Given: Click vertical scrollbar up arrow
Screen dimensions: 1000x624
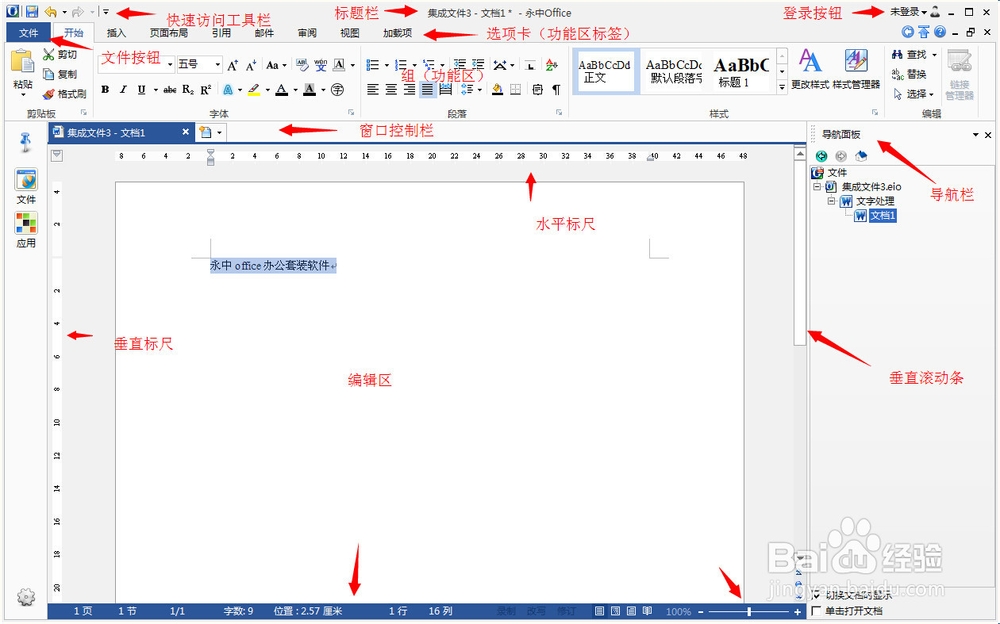Looking at the screenshot, I should 800,153.
